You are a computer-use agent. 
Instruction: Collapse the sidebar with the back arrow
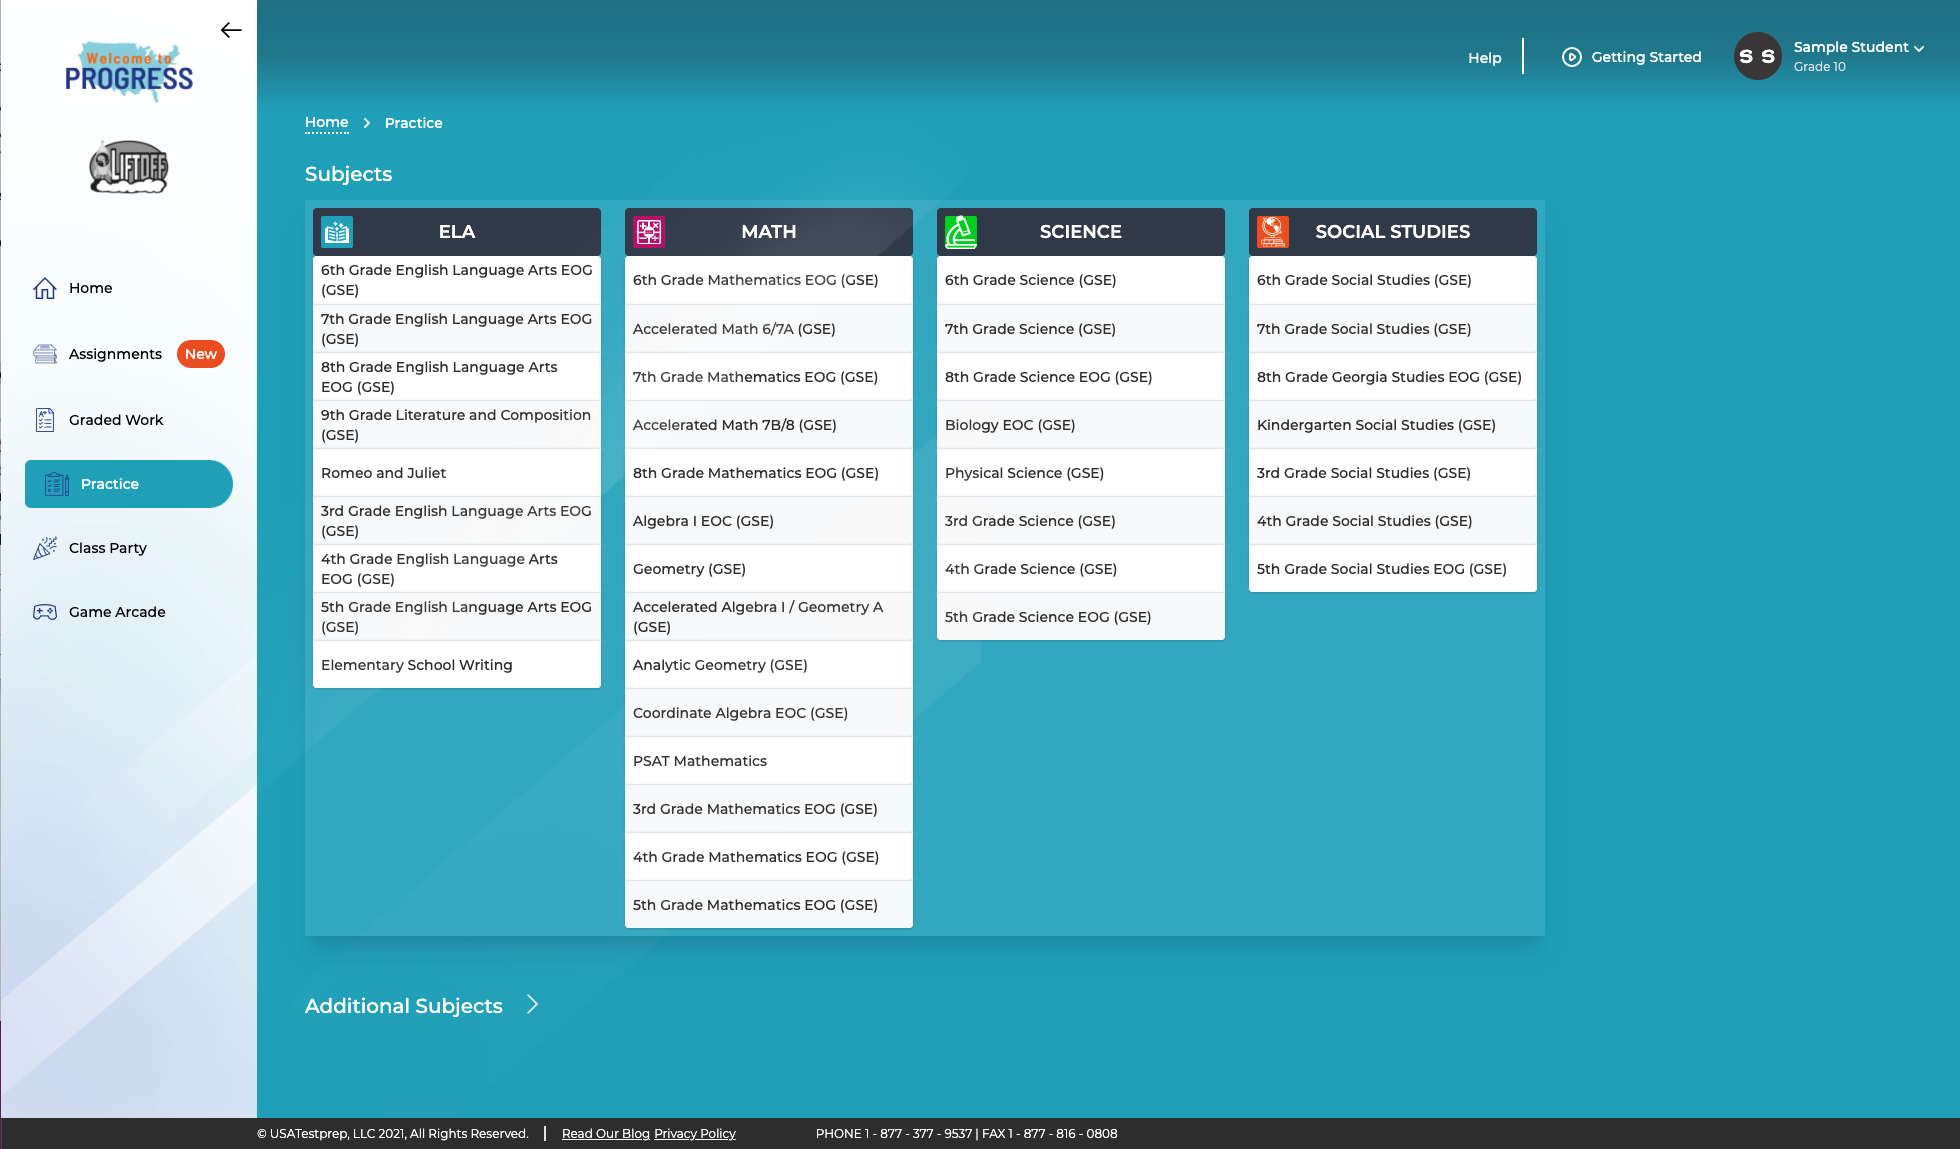point(231,30)
